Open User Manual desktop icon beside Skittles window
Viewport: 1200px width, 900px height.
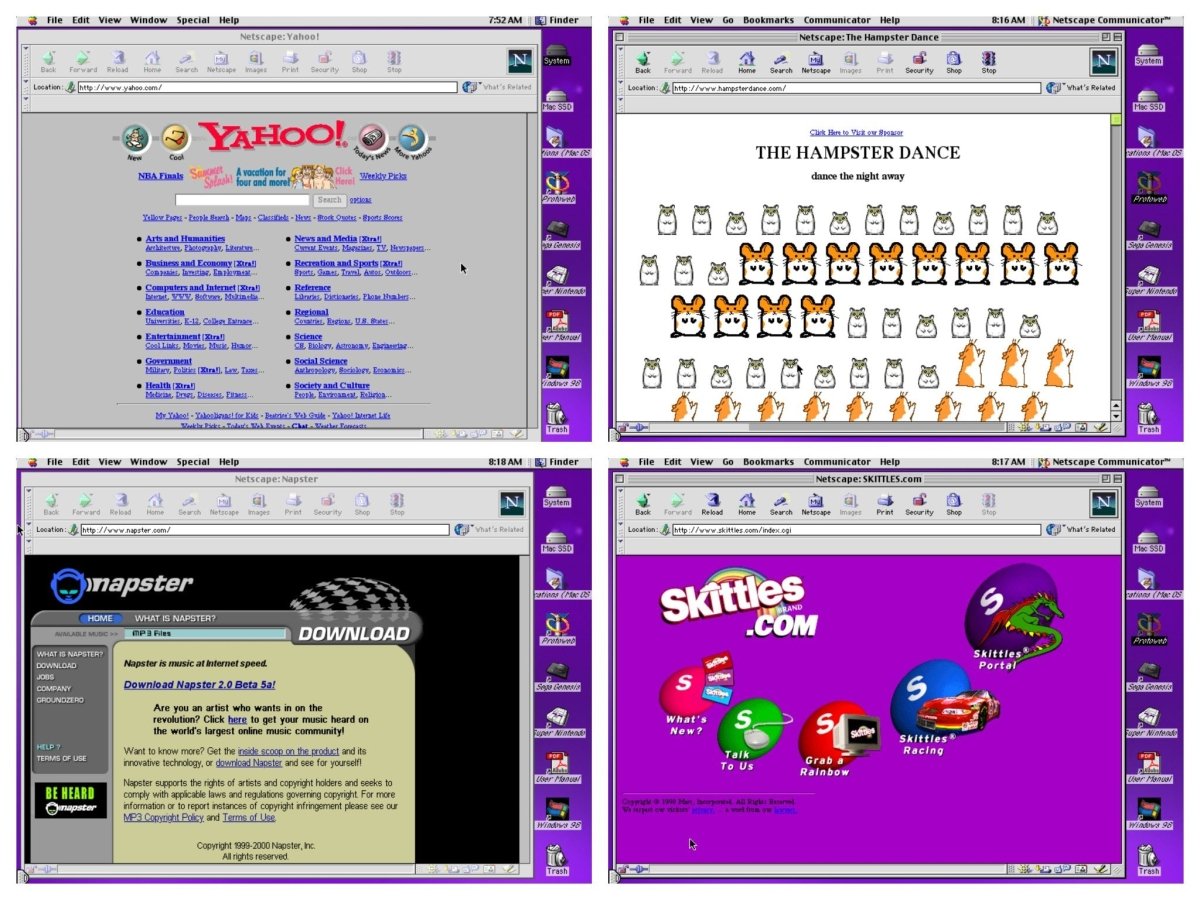pos(1149,765)
